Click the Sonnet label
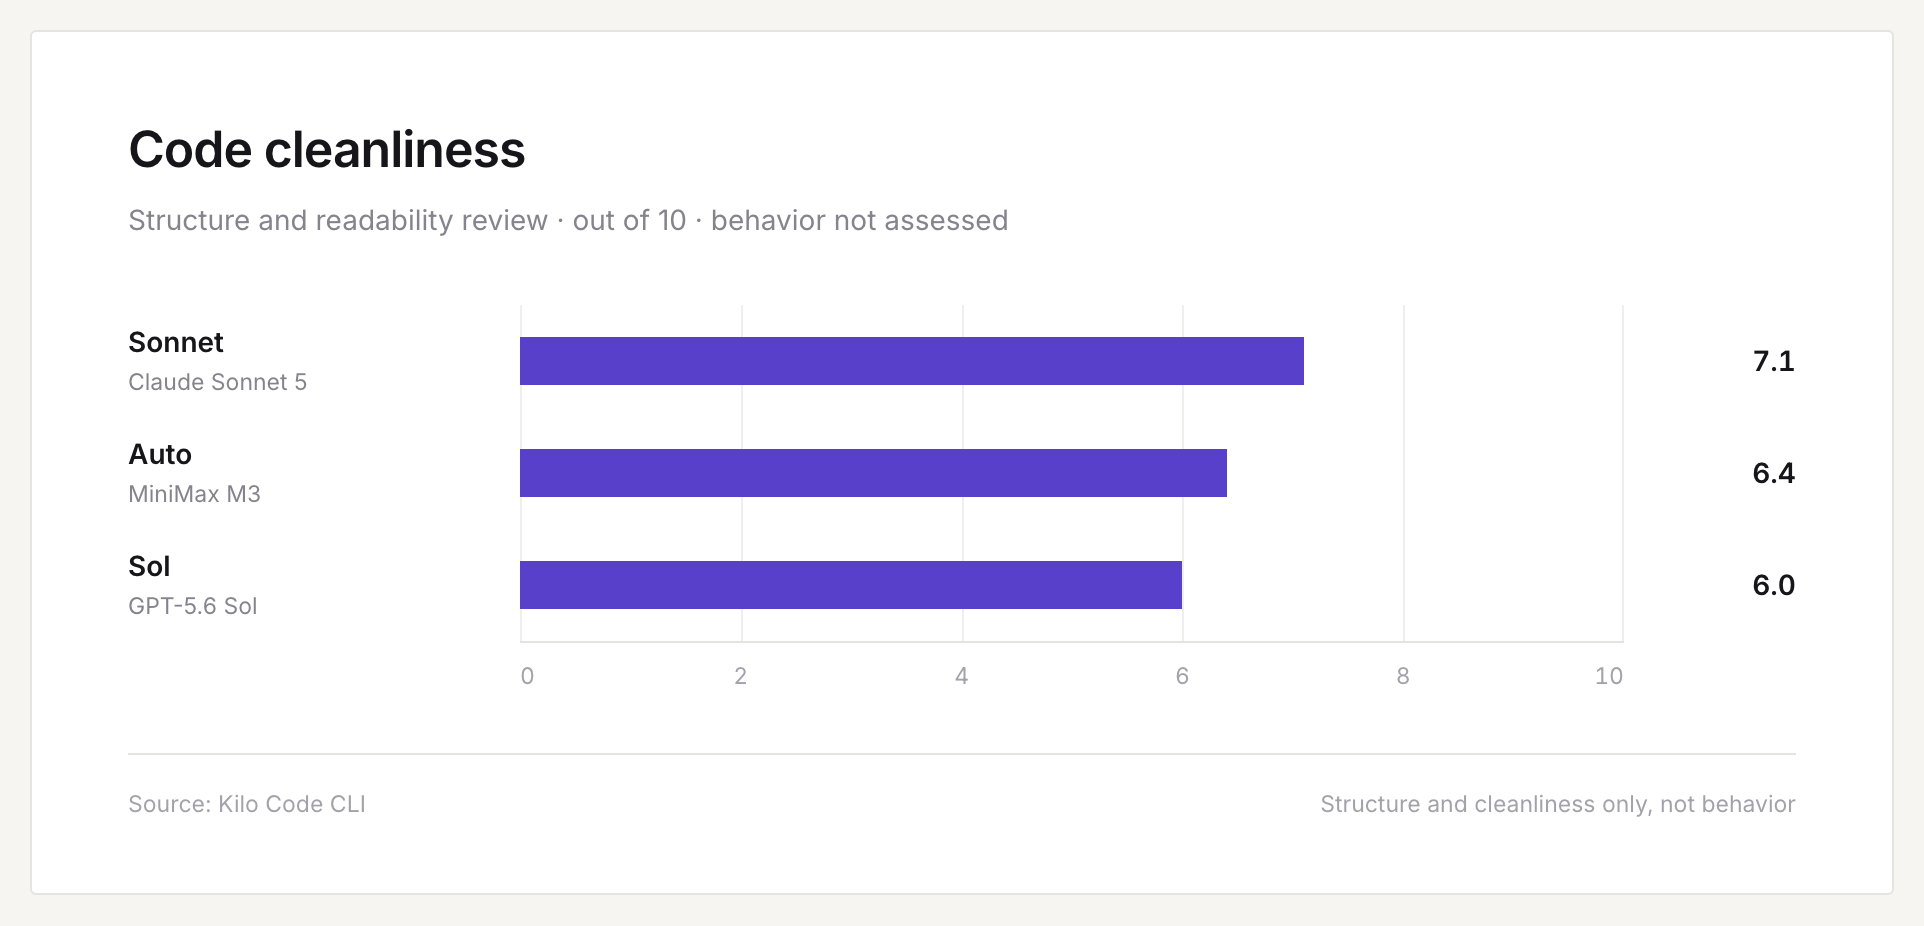Screen dimensions: 1924x926 176,342
